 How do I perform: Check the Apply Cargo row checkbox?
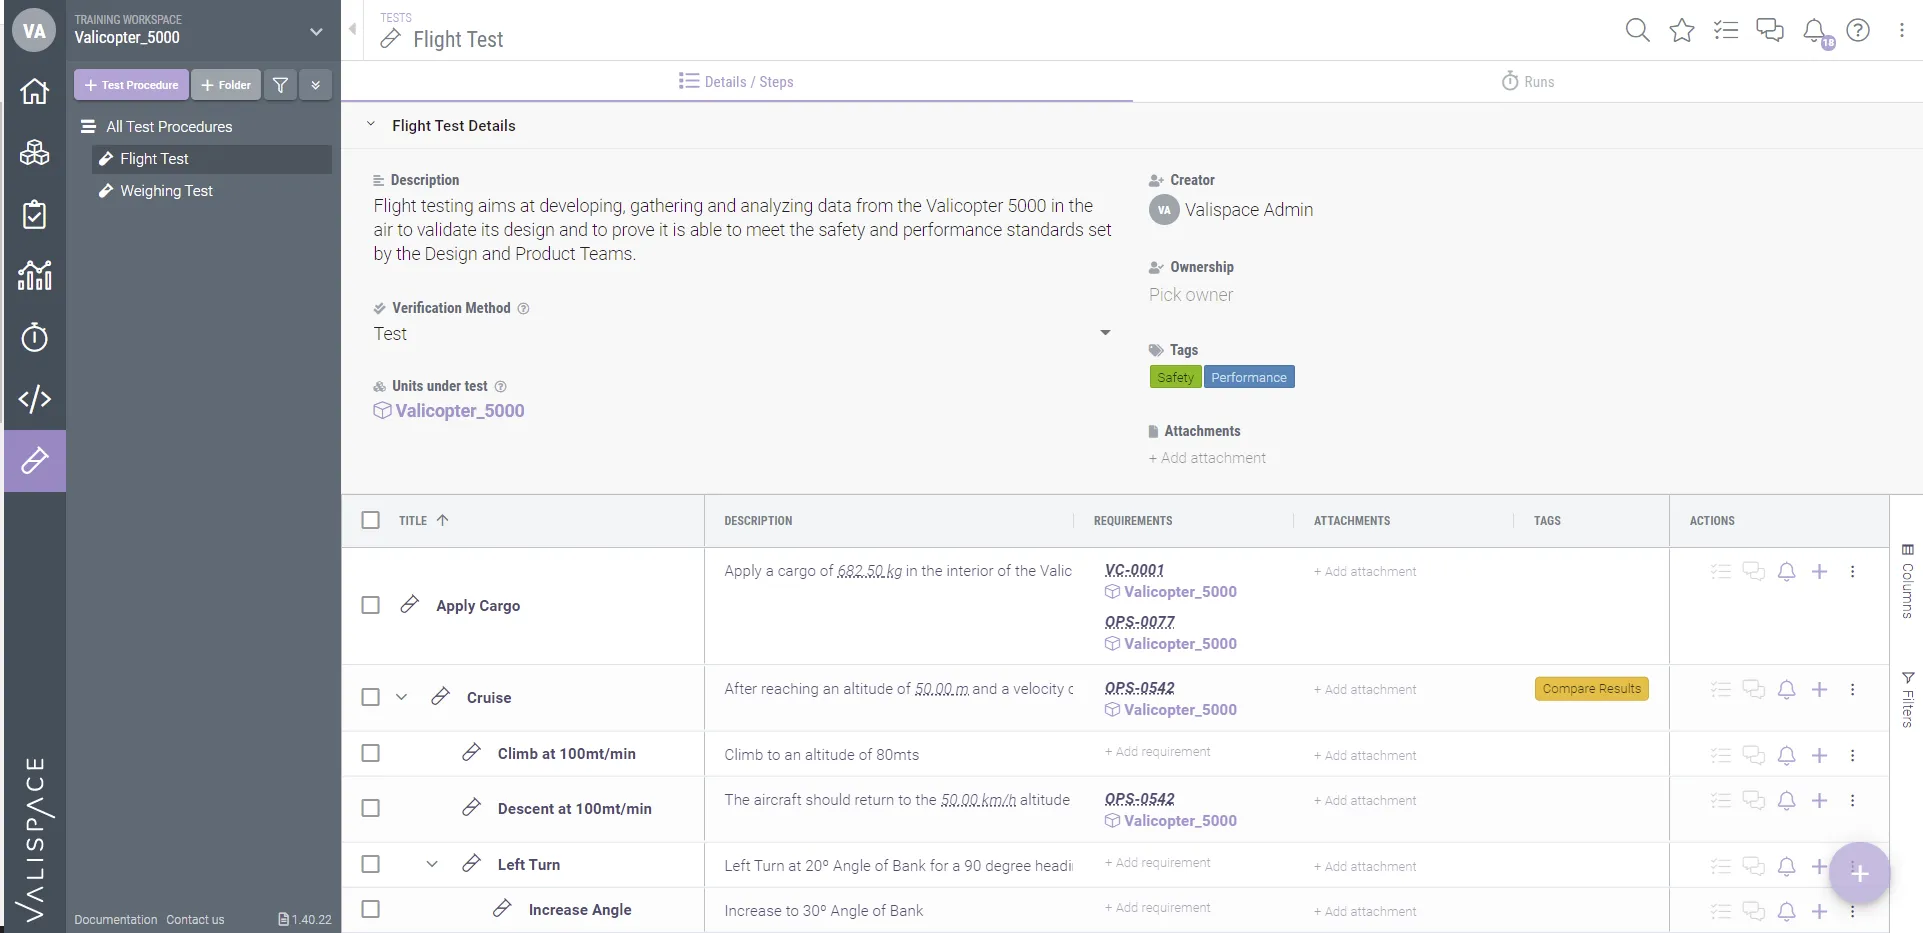371,605
